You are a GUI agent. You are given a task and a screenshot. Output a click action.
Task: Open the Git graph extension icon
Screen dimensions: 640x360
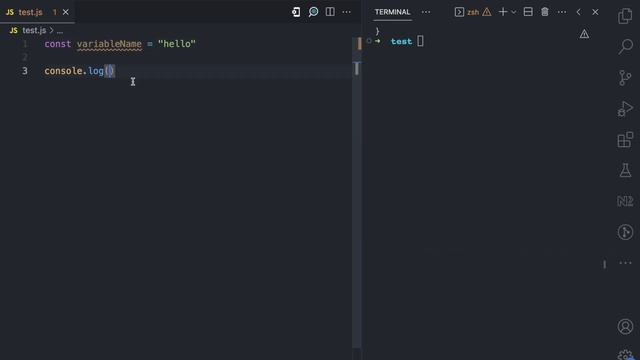coord(625,232)
